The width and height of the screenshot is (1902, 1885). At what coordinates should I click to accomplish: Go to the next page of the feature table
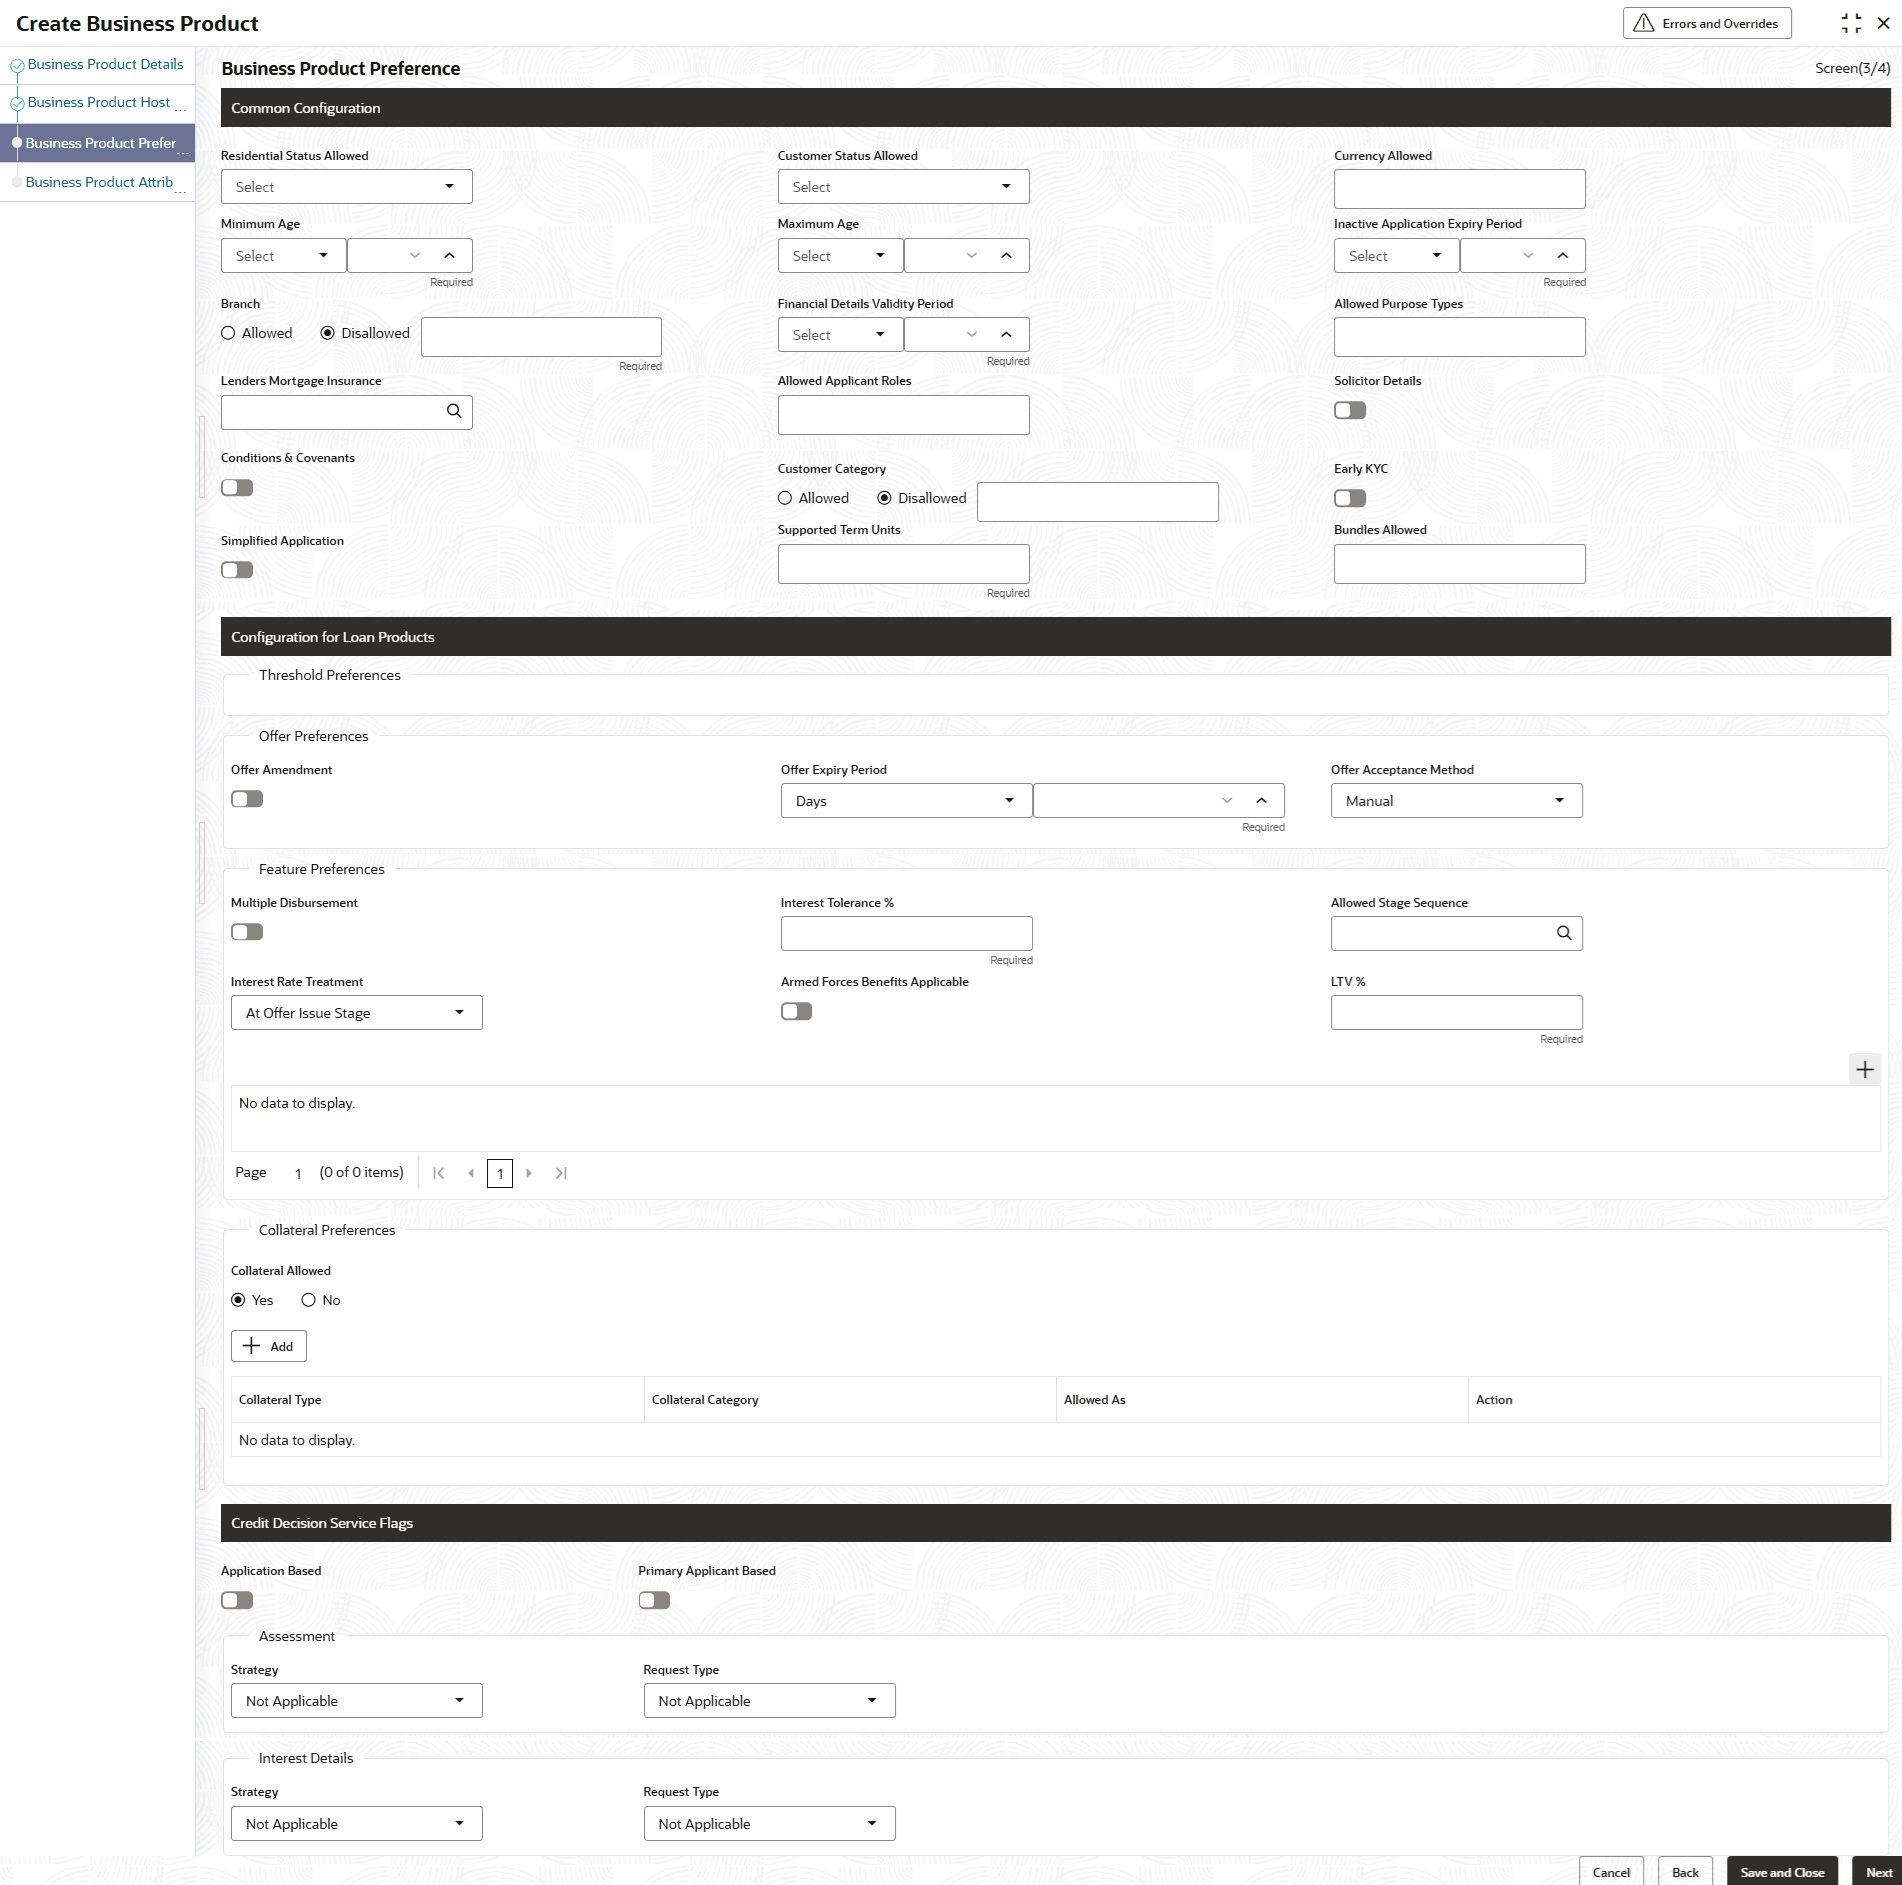[x=529, y=1173]
